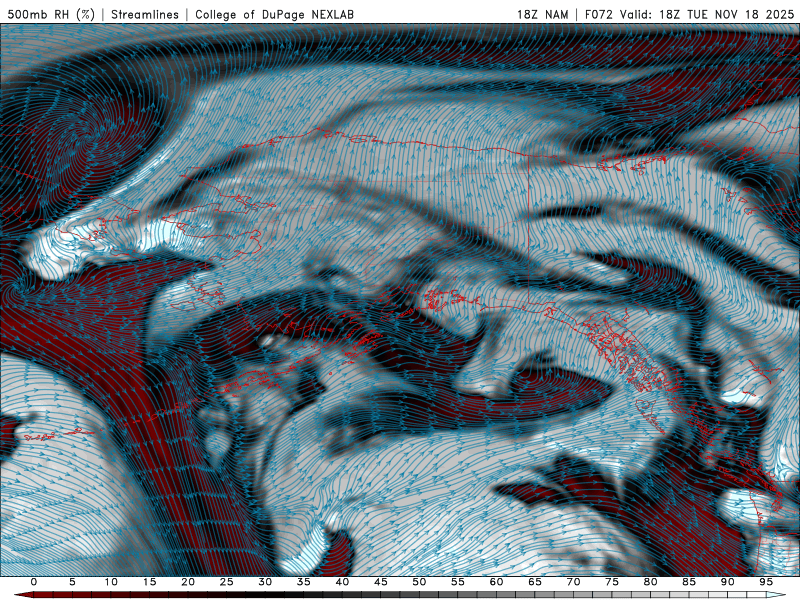Screen dimensions: 800x600
Task: Click "Valid: 18Z TUE NOV 18 2025" text
Action: 707,14
